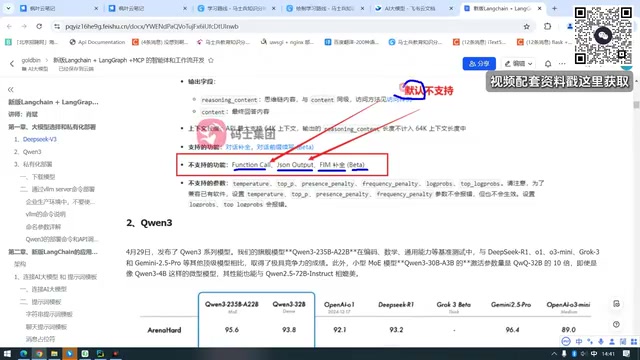Open the Windows Start menu
Image resolution: width=640 pixels, height=360 pixels.
tap(7, 353)
